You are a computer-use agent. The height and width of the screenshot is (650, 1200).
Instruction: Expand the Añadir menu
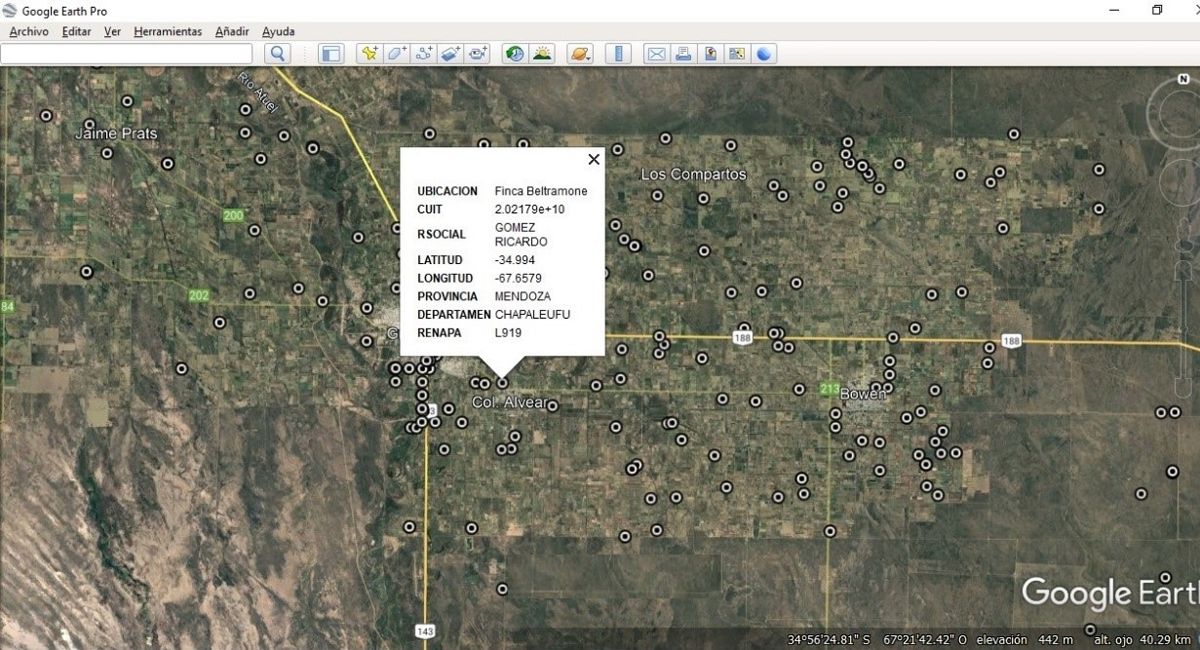point(231,32)
